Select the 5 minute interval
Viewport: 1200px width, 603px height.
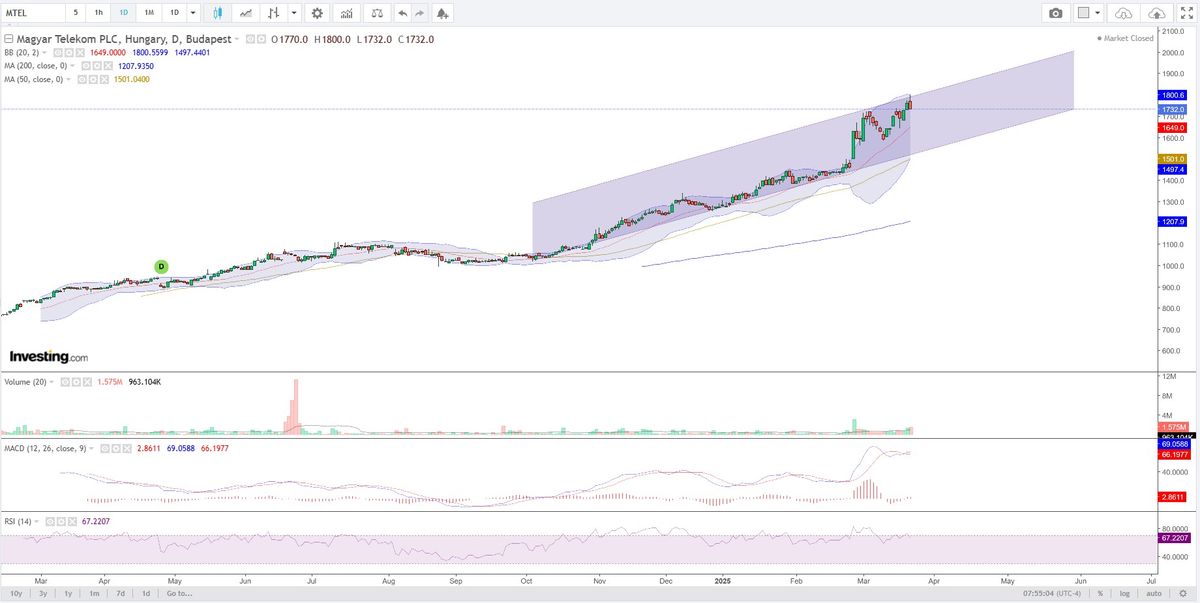[75, 13]
